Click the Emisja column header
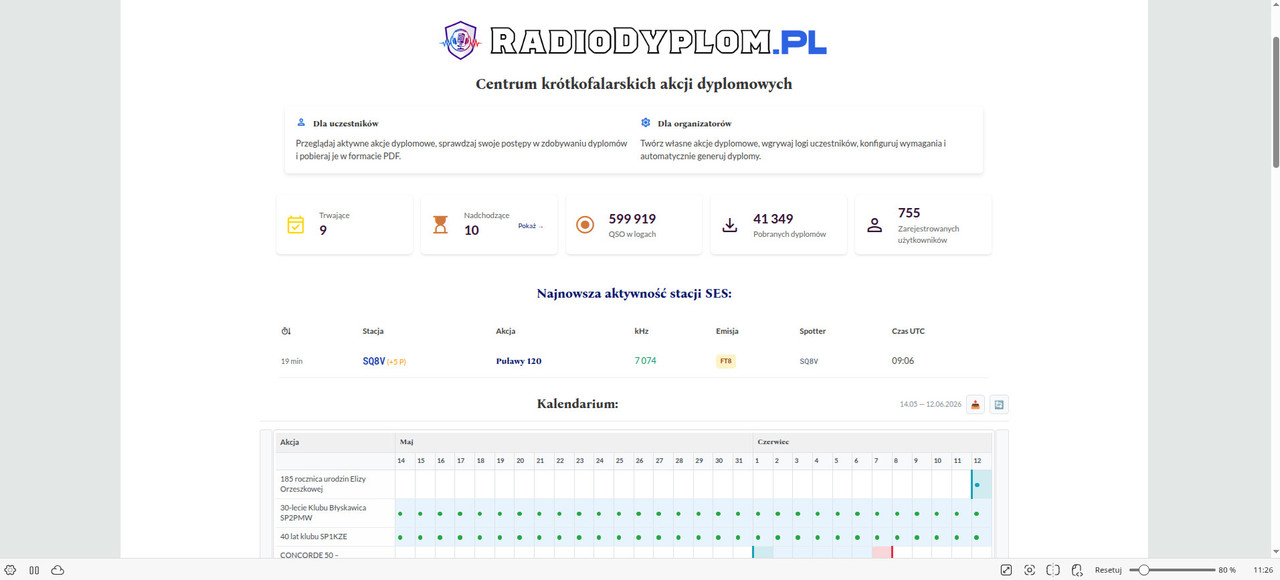1280x580 pixels. 727,331
